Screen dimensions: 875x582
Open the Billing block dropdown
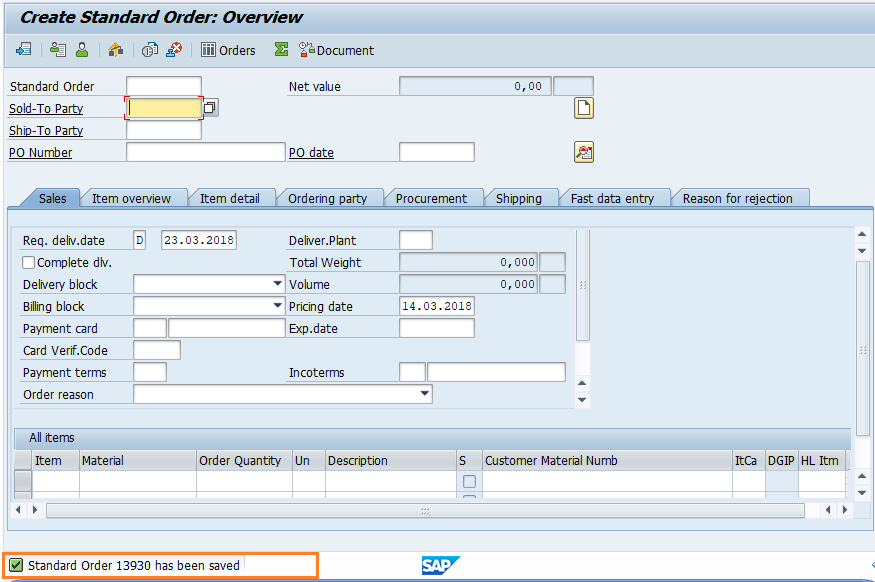(x=277, y=306)
